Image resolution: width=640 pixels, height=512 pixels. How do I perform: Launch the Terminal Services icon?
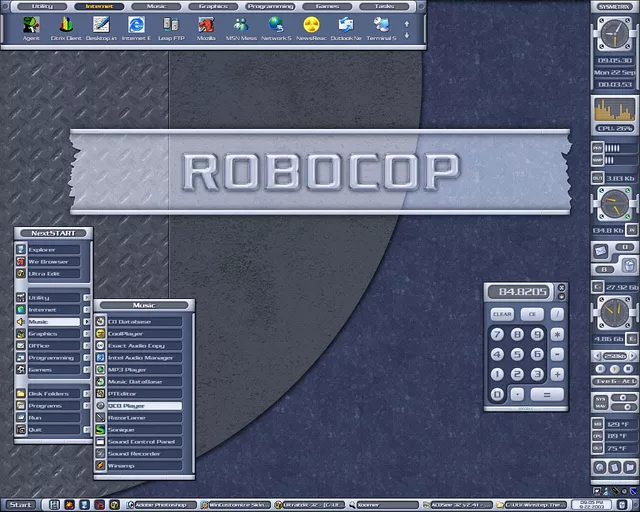[381, 25]
